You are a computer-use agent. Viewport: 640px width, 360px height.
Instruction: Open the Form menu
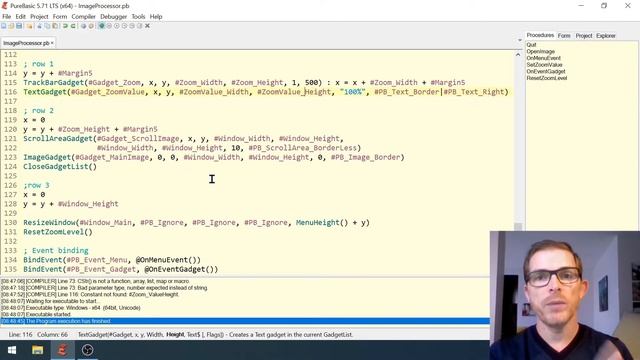point(60,17)
